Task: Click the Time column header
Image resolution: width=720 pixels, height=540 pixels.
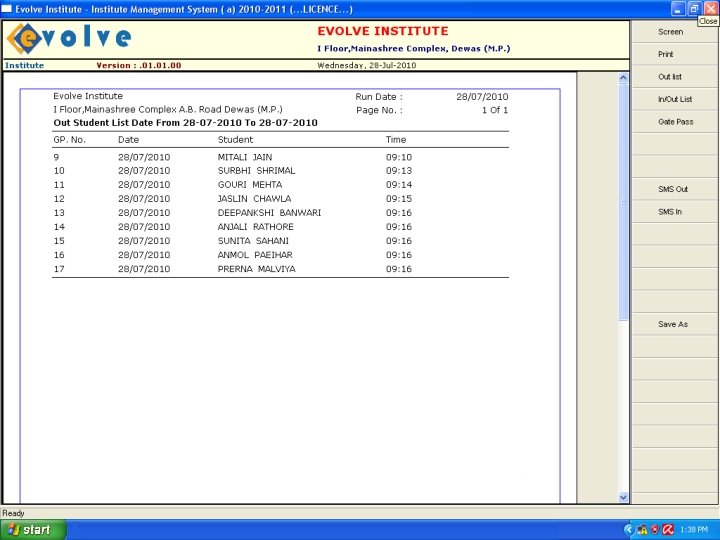Action: (x=396, y=140)
